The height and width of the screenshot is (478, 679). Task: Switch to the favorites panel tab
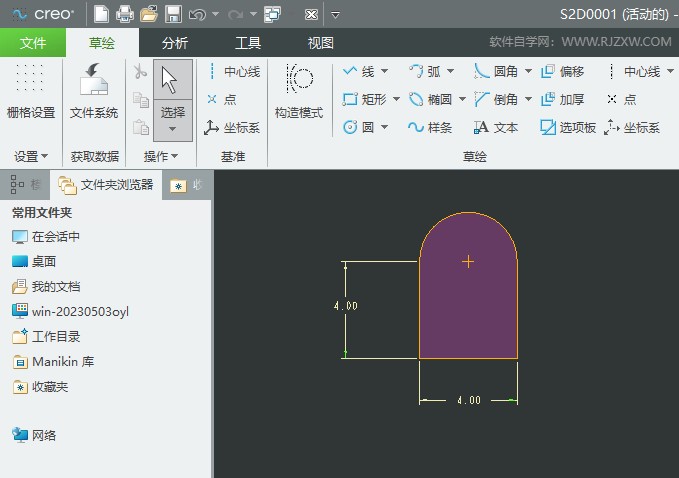[x=187, y=185]
